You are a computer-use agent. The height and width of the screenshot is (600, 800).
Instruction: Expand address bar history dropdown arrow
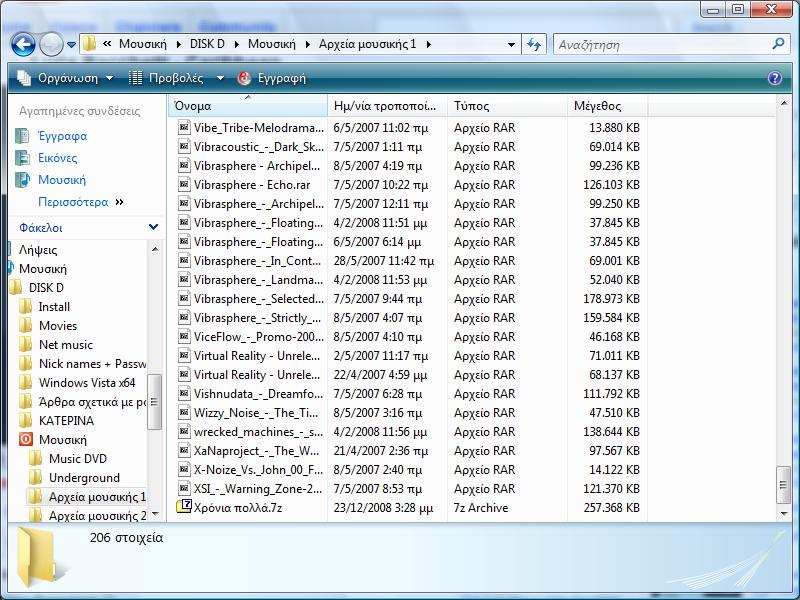511,44
